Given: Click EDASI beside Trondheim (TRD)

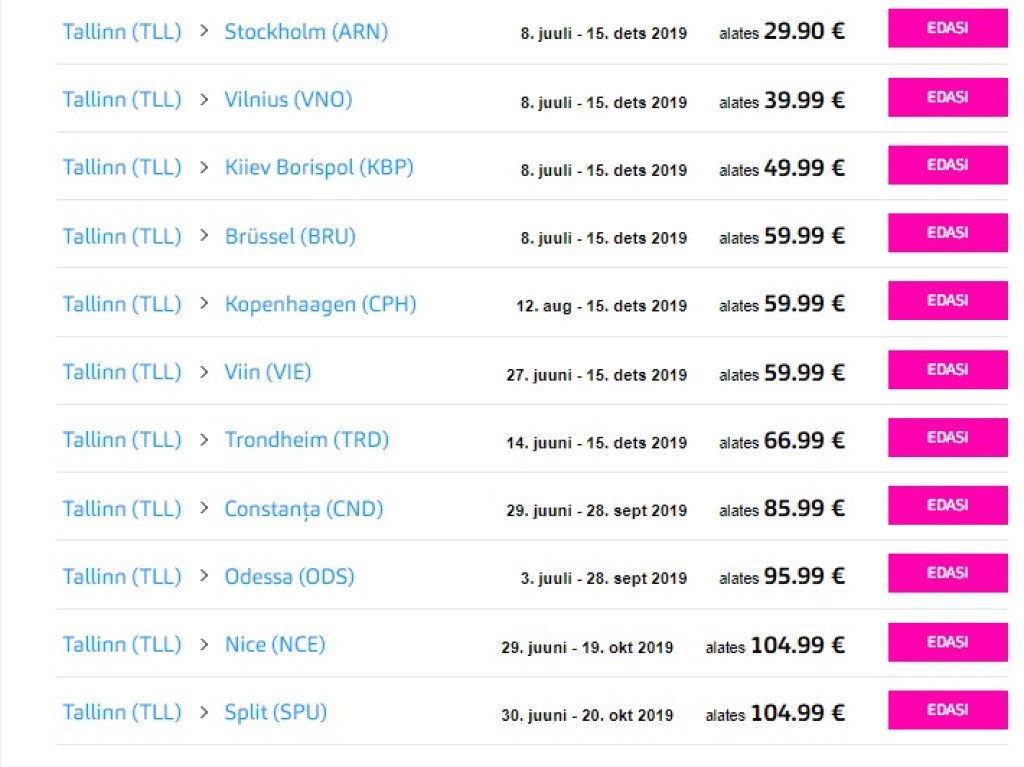Looking at the screenshot, I should 947,438.
